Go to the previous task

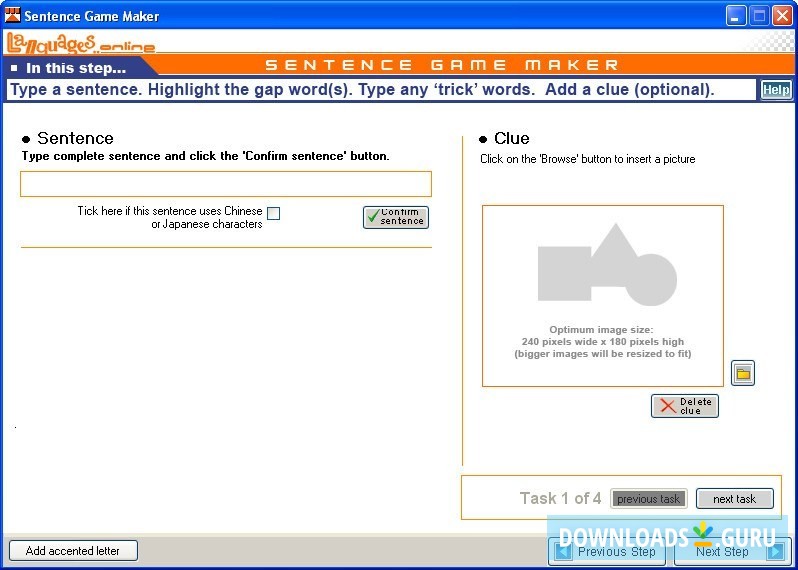click(648, 499)
